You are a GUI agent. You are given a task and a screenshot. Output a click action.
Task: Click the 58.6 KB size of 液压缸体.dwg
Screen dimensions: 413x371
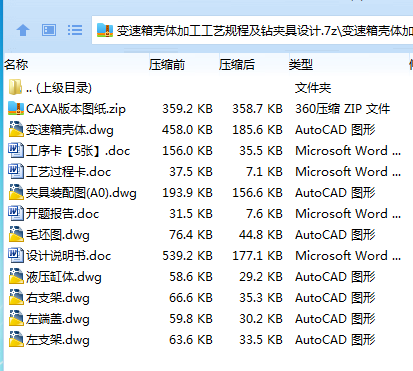191,277
